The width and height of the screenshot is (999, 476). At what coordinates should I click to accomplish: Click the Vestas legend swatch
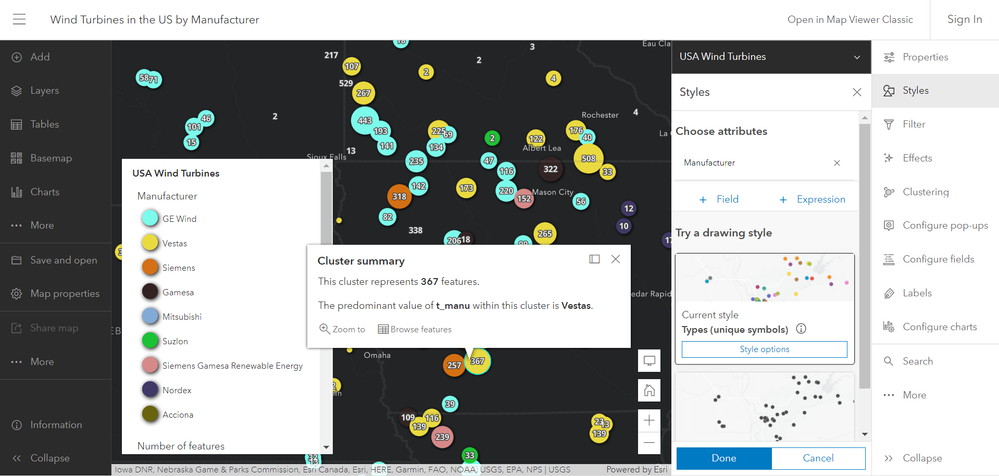150,243
